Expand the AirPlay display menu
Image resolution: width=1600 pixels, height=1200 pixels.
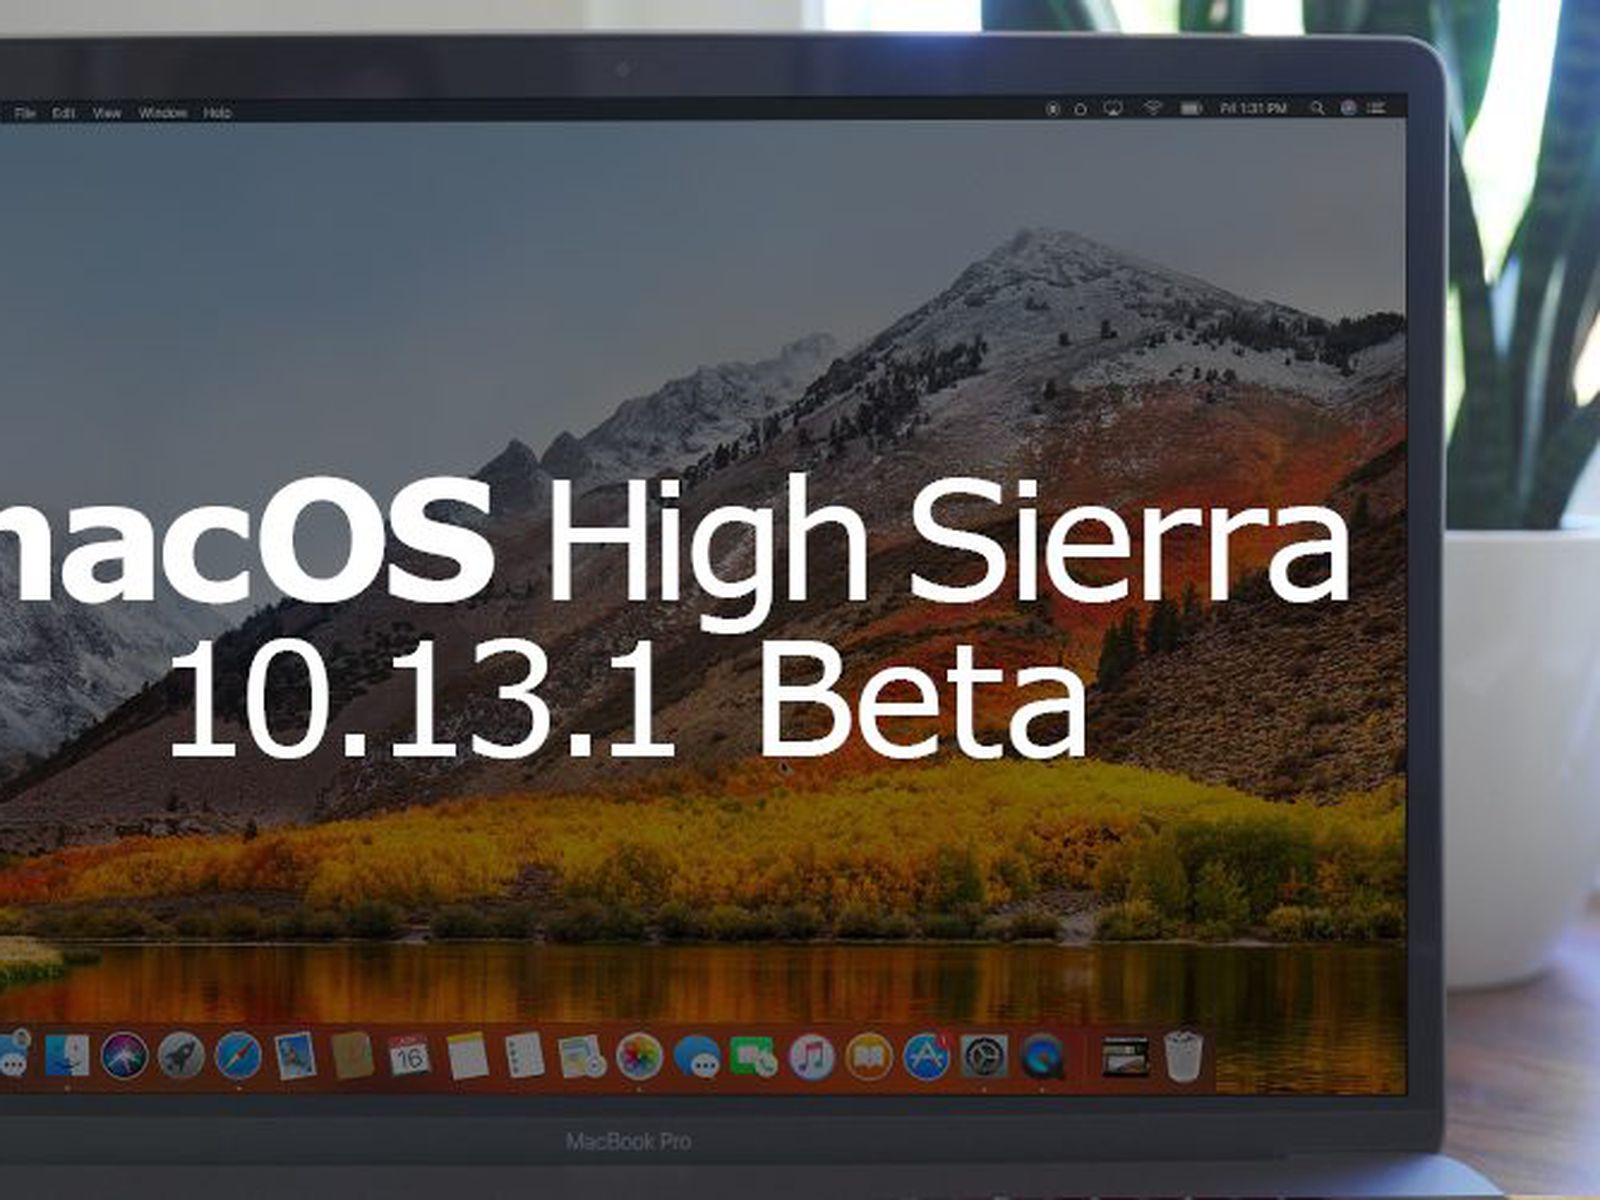[x=1115, y=108]
